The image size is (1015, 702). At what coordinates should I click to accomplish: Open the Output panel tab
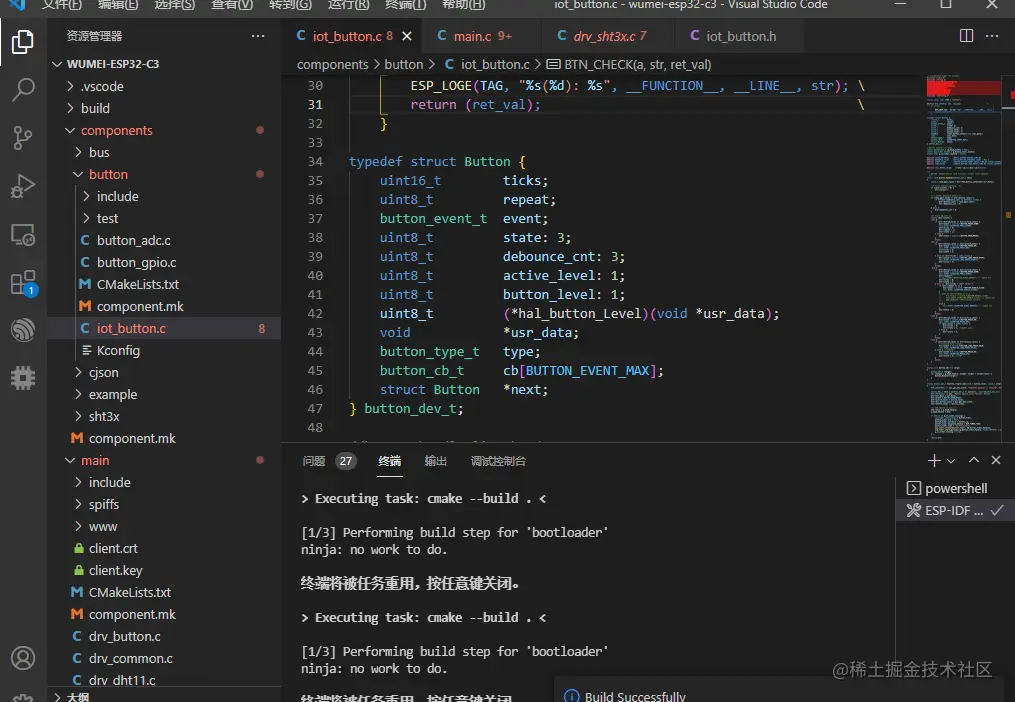click(x=435, y=461)
